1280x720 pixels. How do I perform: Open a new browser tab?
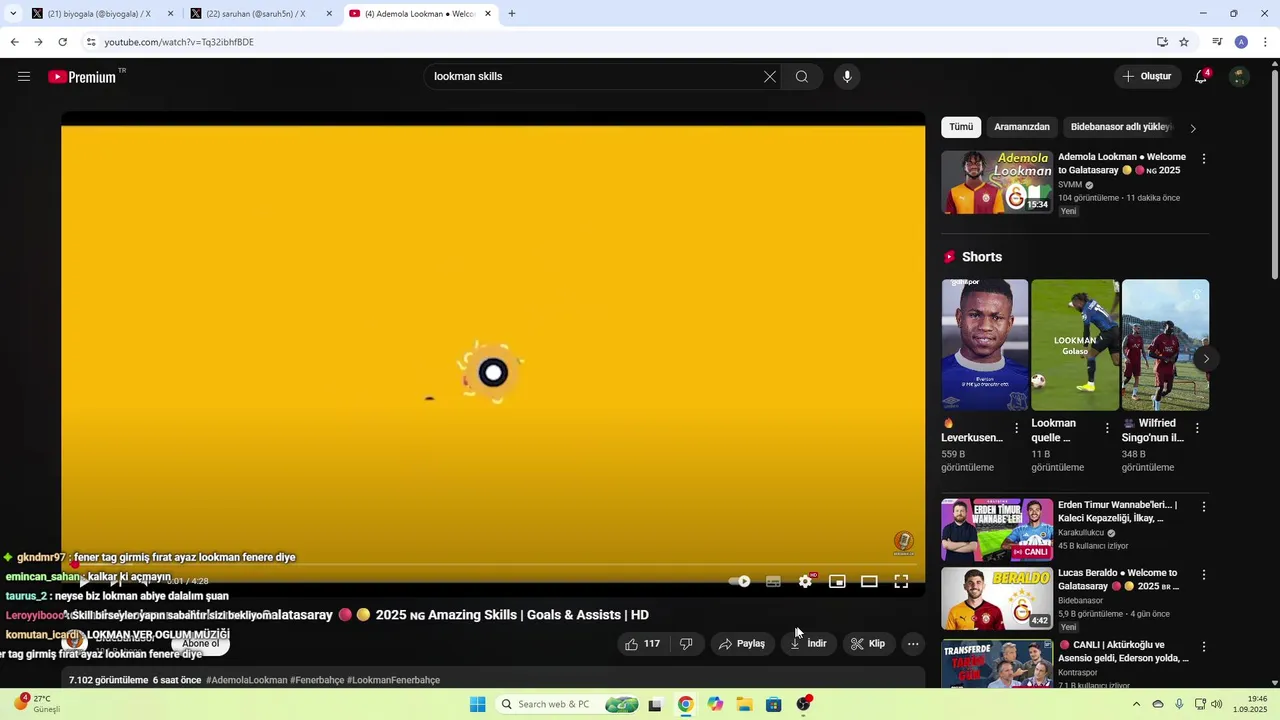[512, 14]
